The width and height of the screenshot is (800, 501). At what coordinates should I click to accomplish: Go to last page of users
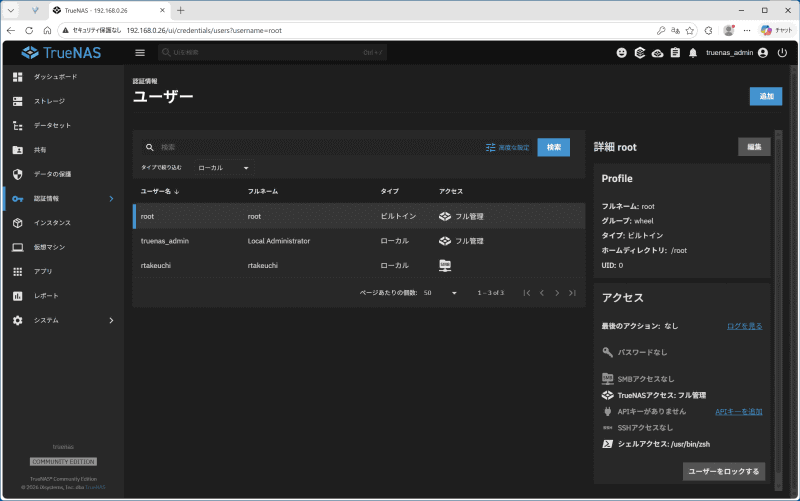click(572, 293)
